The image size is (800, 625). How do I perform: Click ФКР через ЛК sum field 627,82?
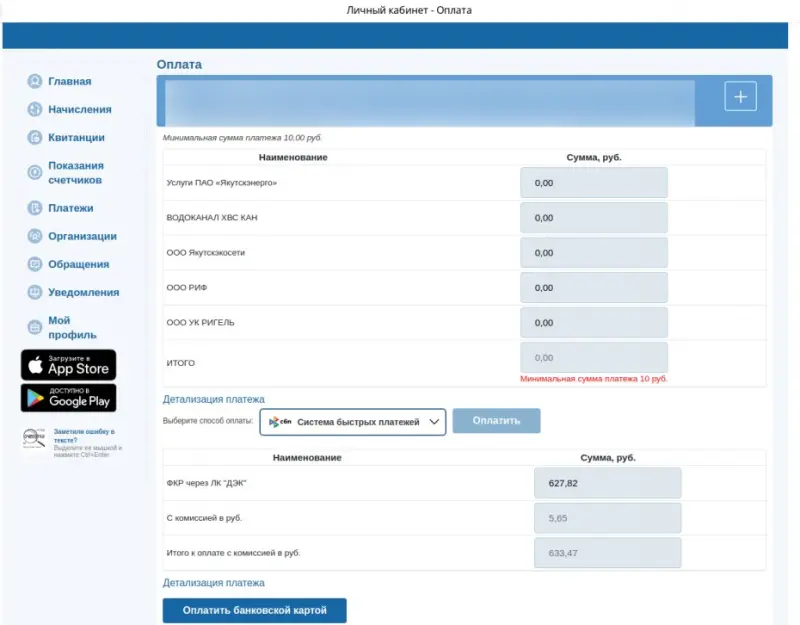[x=608, y=483]
